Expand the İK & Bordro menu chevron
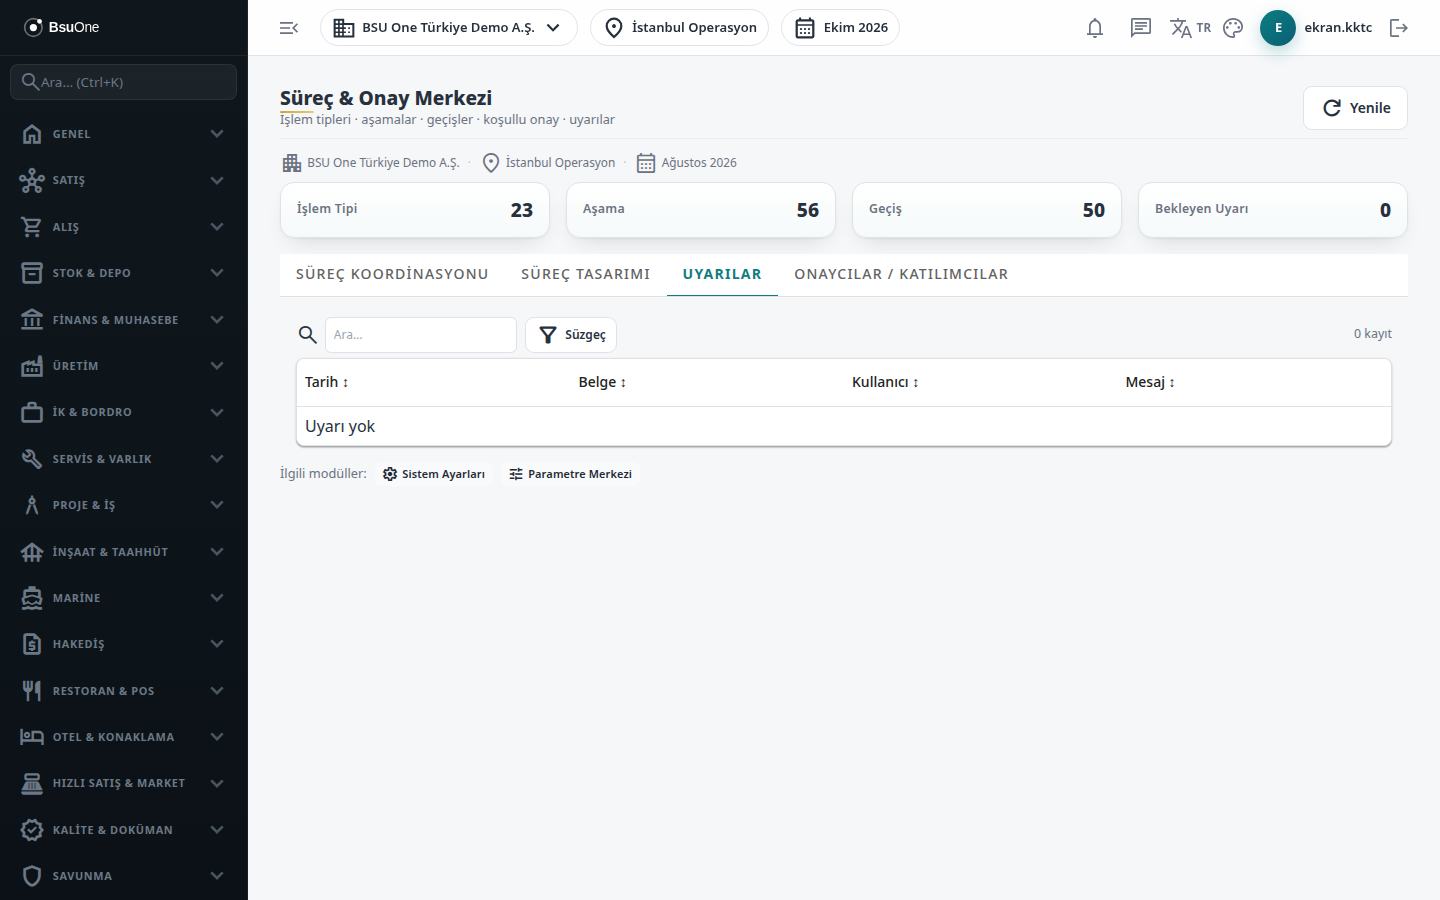 coord(217,412)
